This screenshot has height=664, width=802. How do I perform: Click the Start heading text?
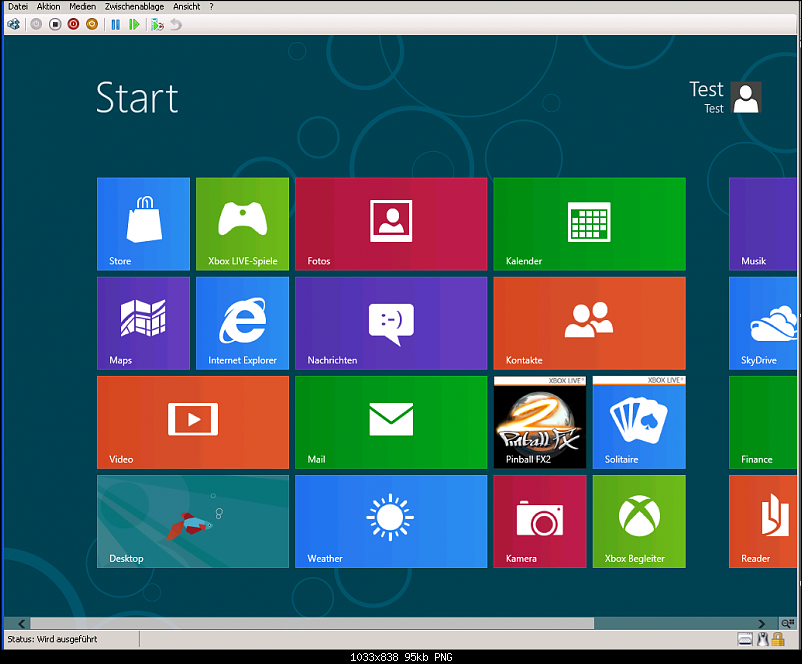point(137,98)
